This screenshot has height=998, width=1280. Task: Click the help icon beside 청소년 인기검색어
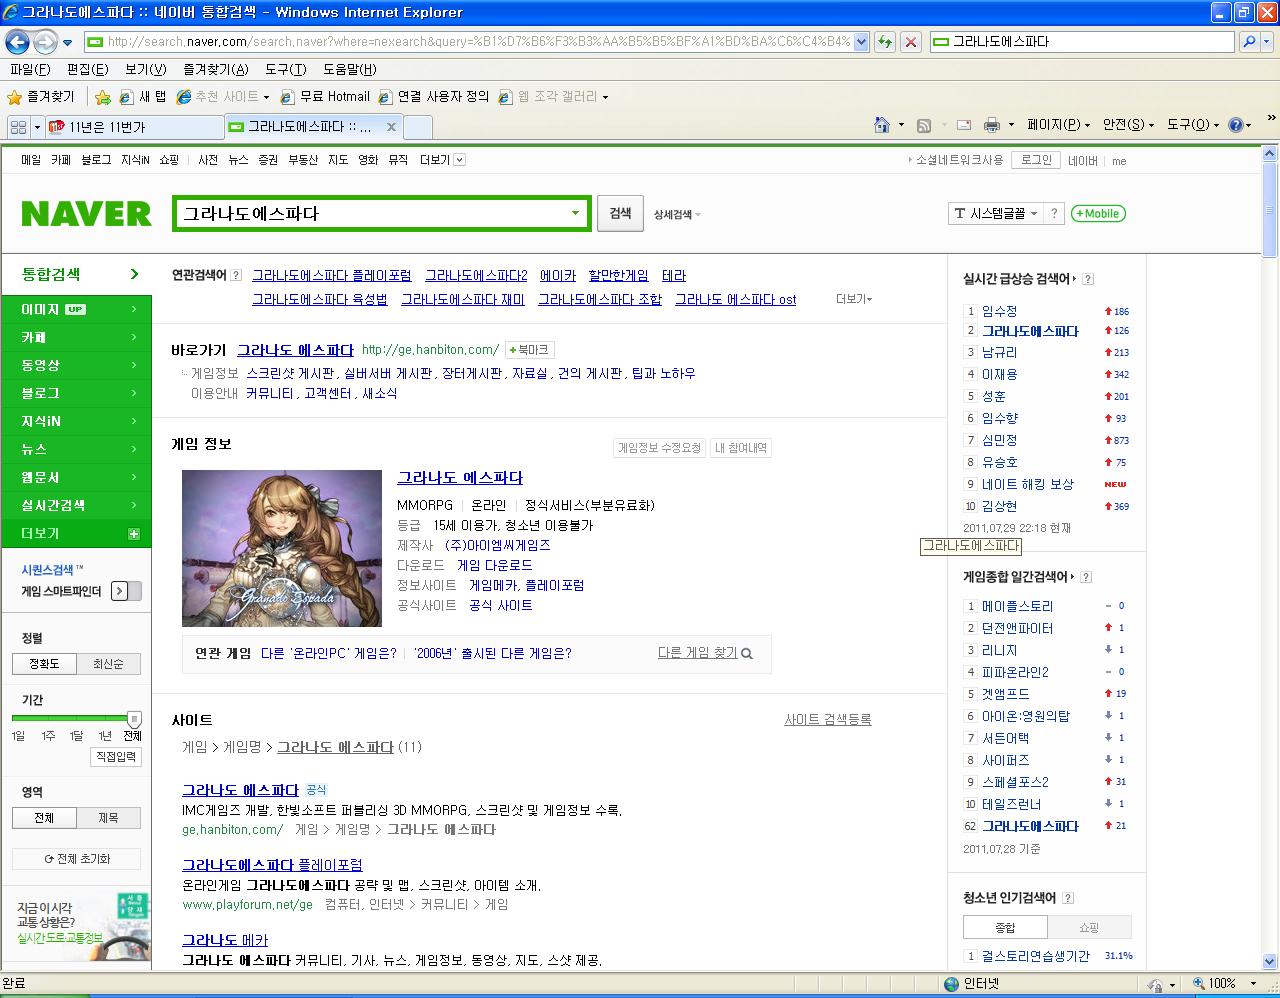[1068, 898]
